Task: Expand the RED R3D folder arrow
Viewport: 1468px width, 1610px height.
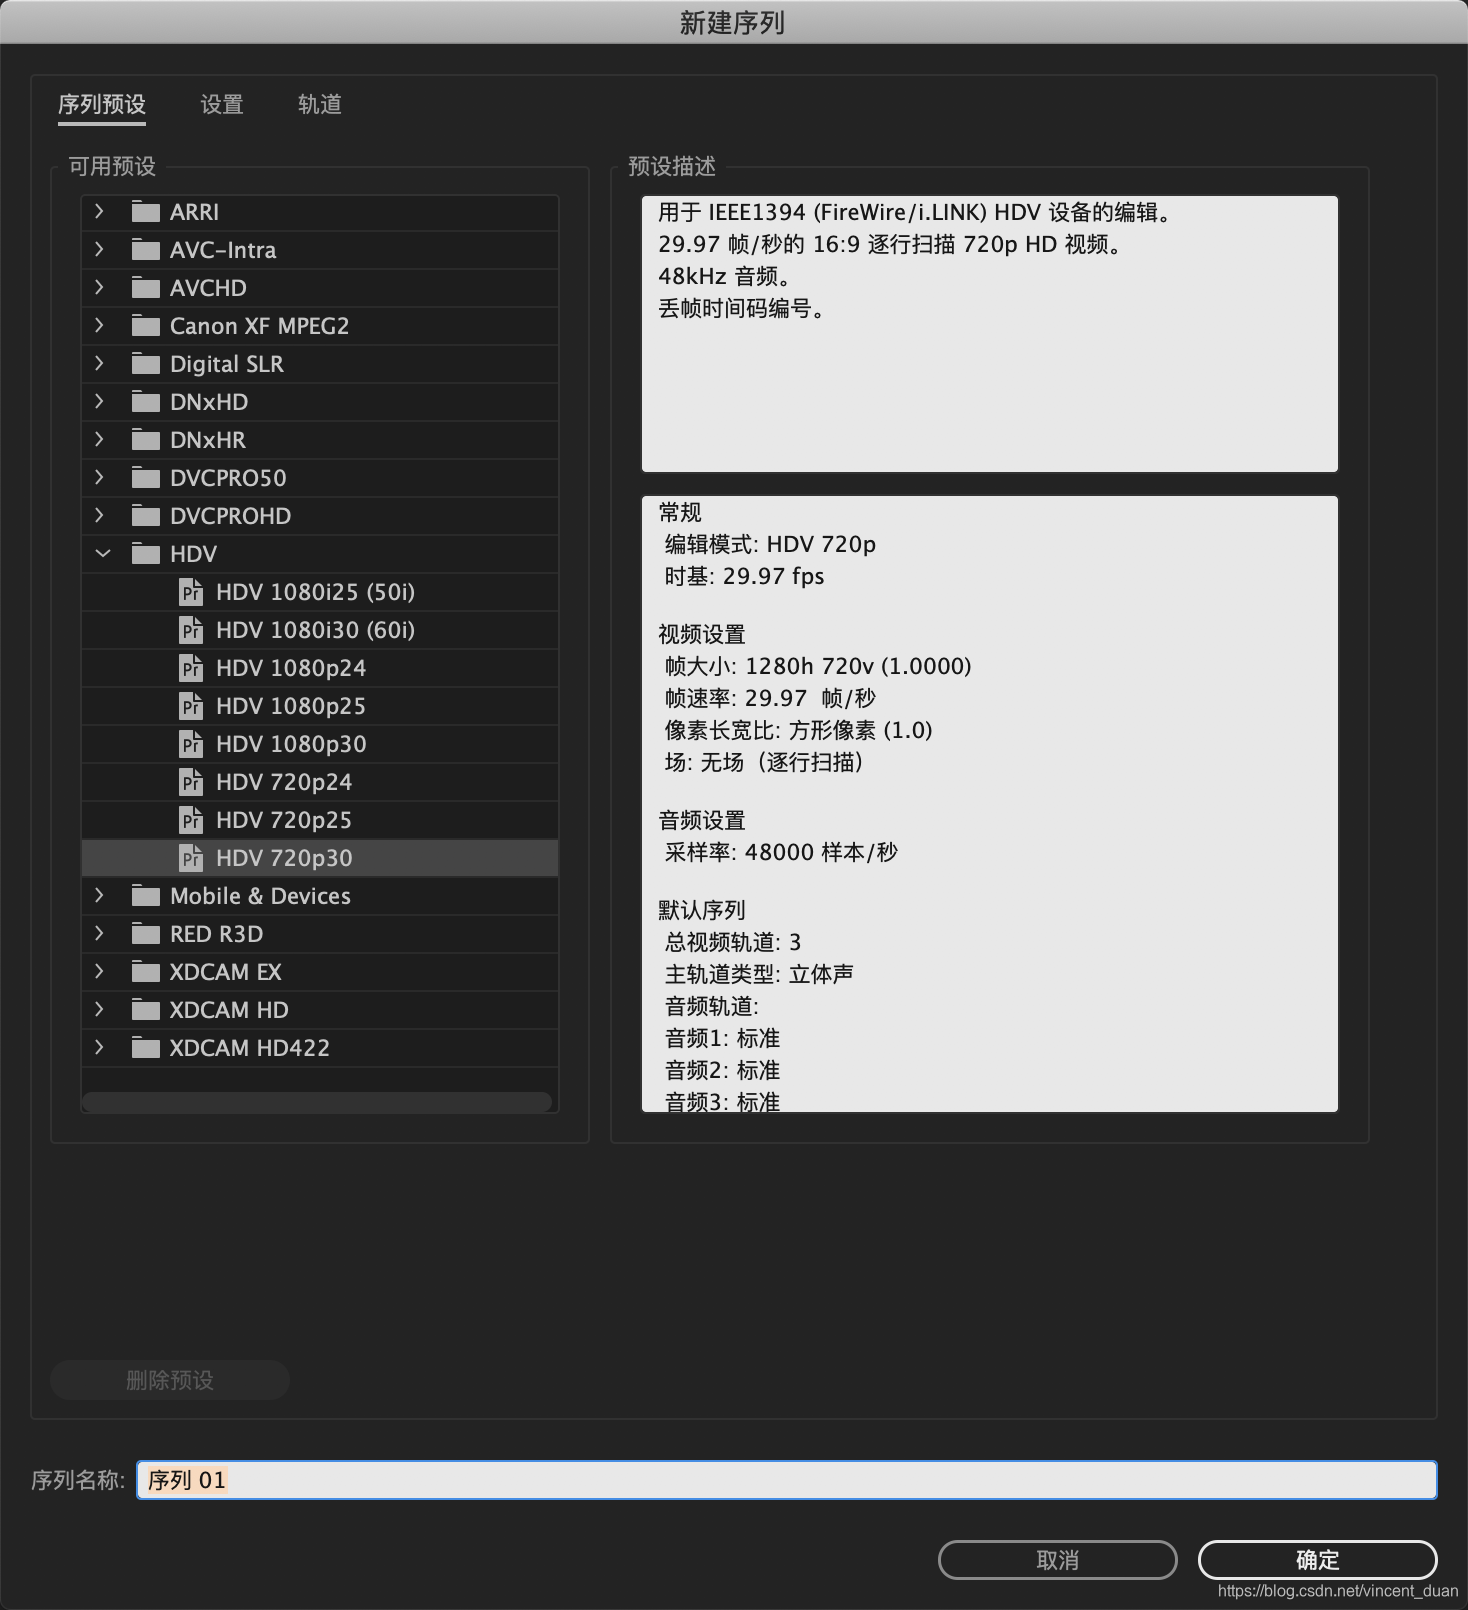Action: (99, 933)
